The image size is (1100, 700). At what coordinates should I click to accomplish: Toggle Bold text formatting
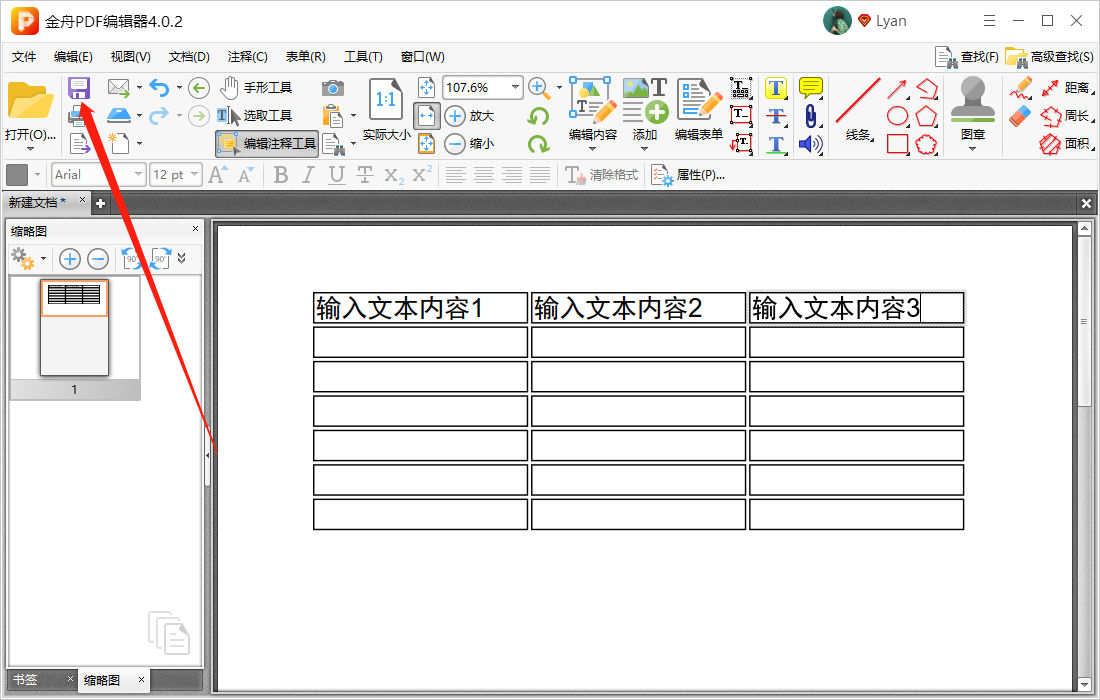coord(281,175)
